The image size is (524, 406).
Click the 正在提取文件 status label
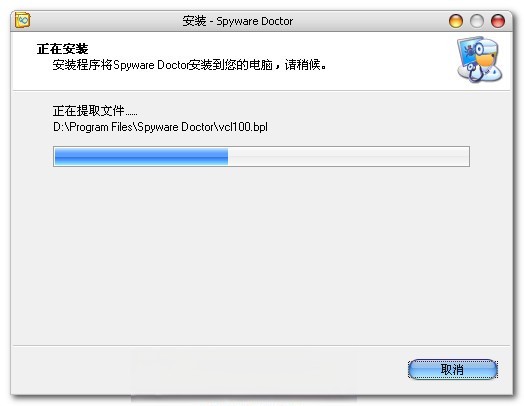95,111
